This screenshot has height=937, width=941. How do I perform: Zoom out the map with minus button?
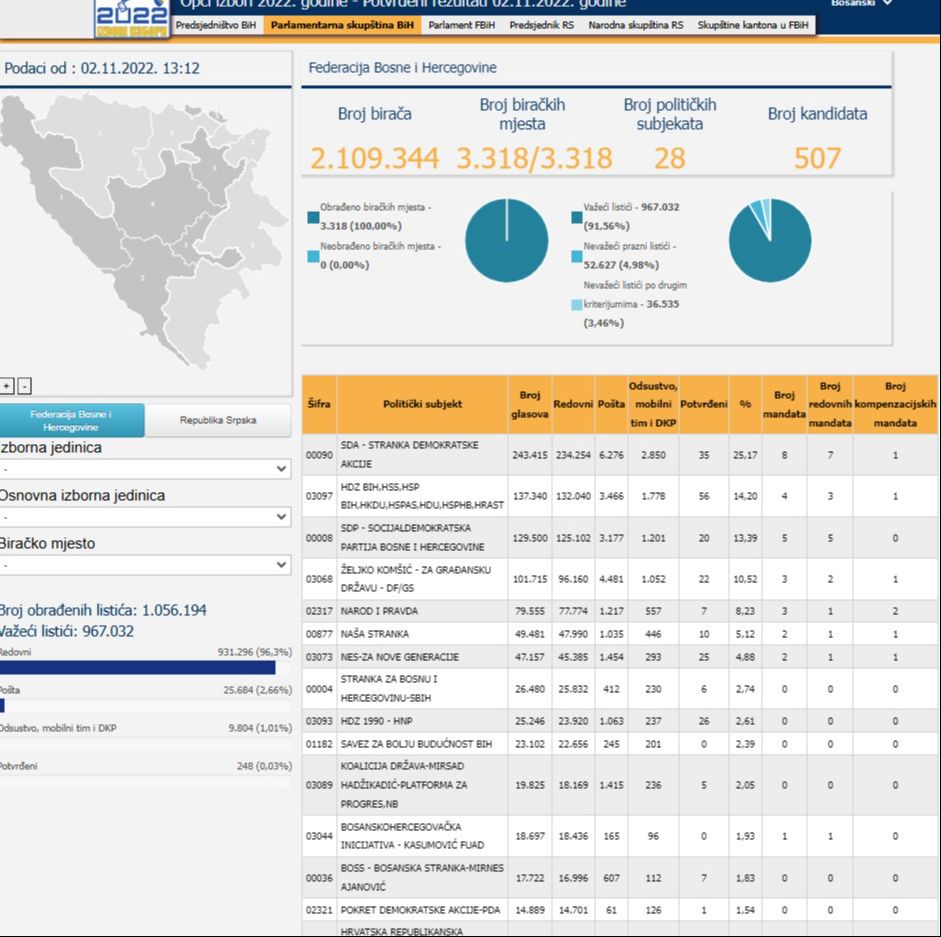[x=24, y=386]
